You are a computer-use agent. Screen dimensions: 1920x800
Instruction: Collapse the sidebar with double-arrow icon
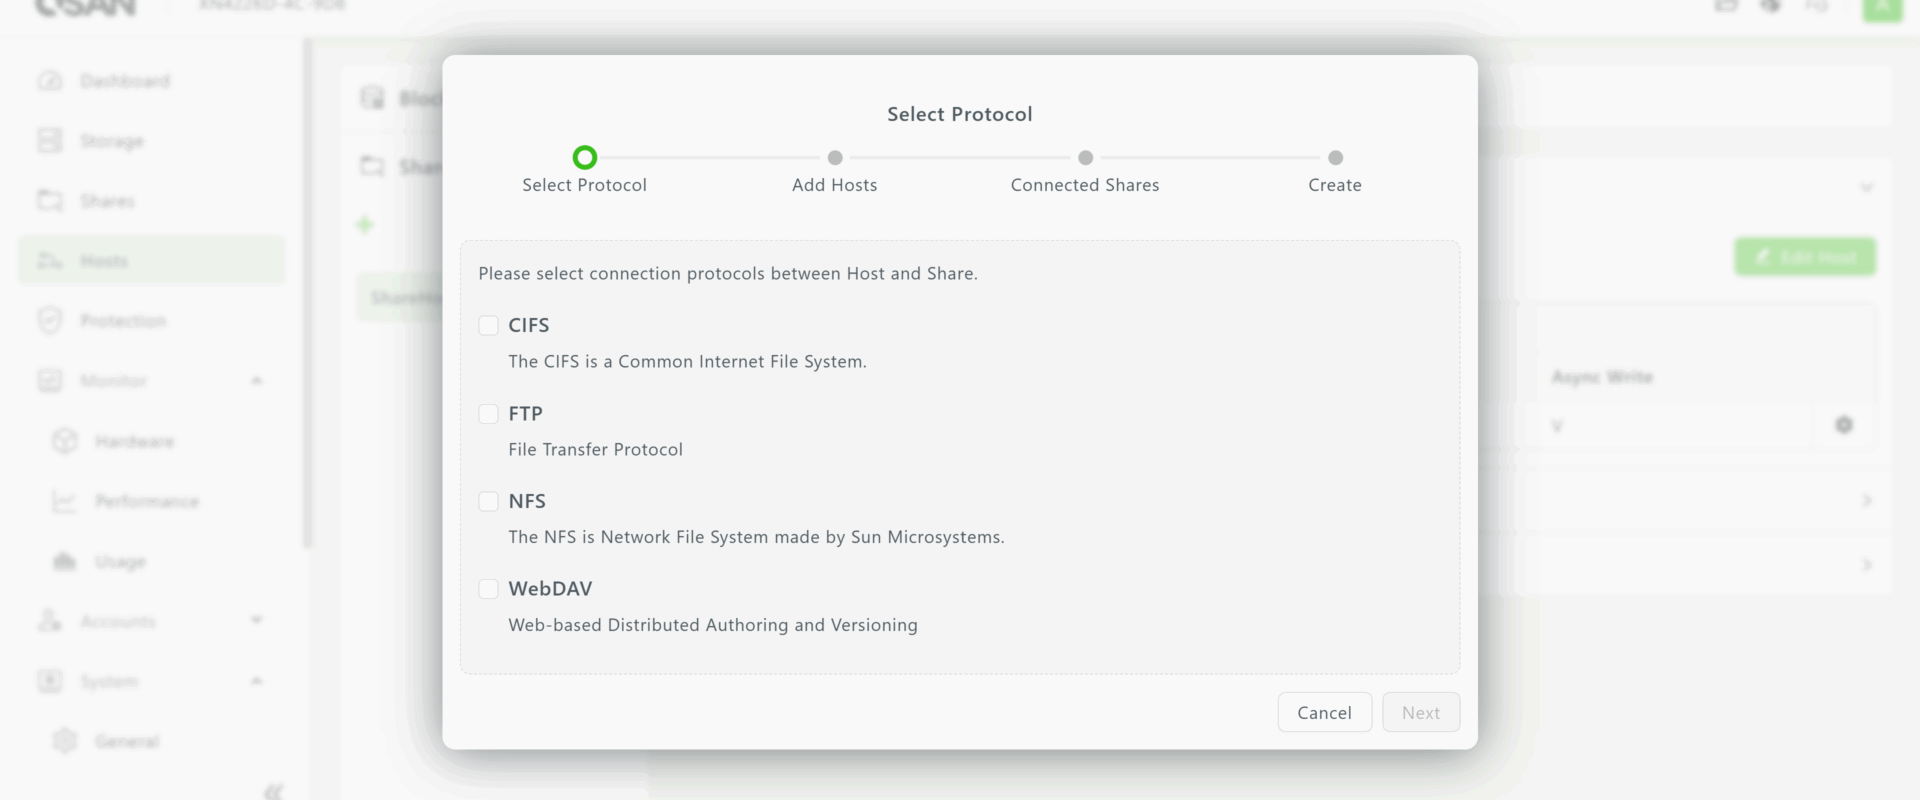tap(273, 792)
